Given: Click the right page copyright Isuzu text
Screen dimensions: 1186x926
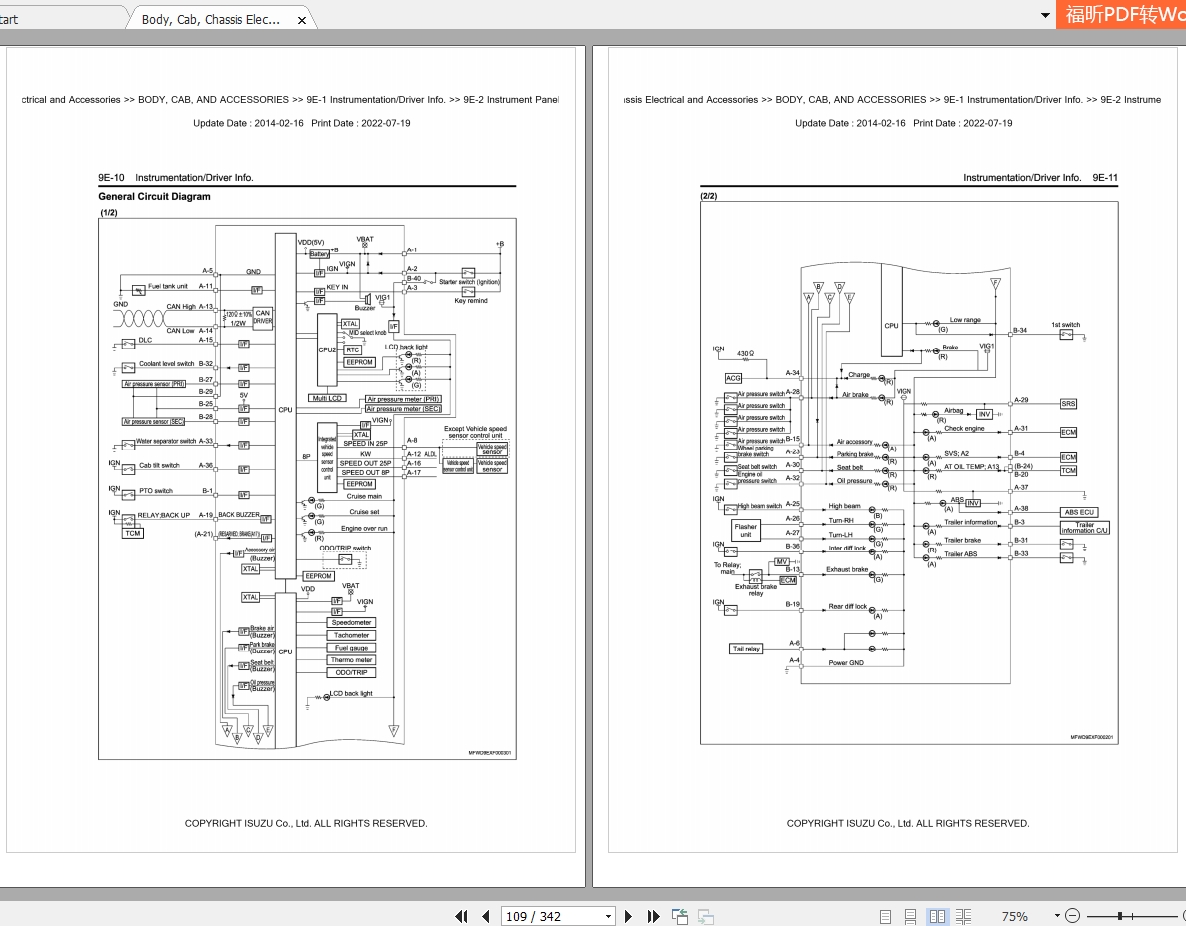Looking at the screenshot, I should click(908, 823).
